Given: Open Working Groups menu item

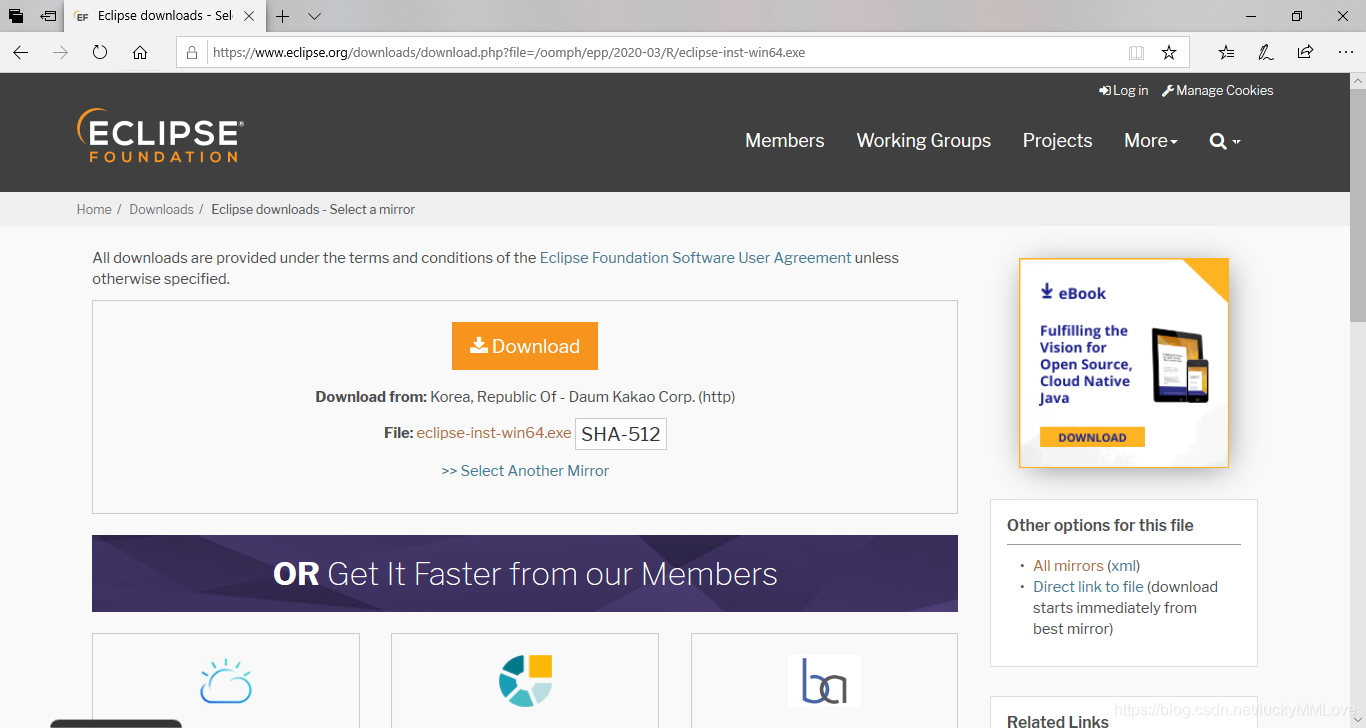Looking at the screenshot, I should pyautogui.click(x=924, y=141).
